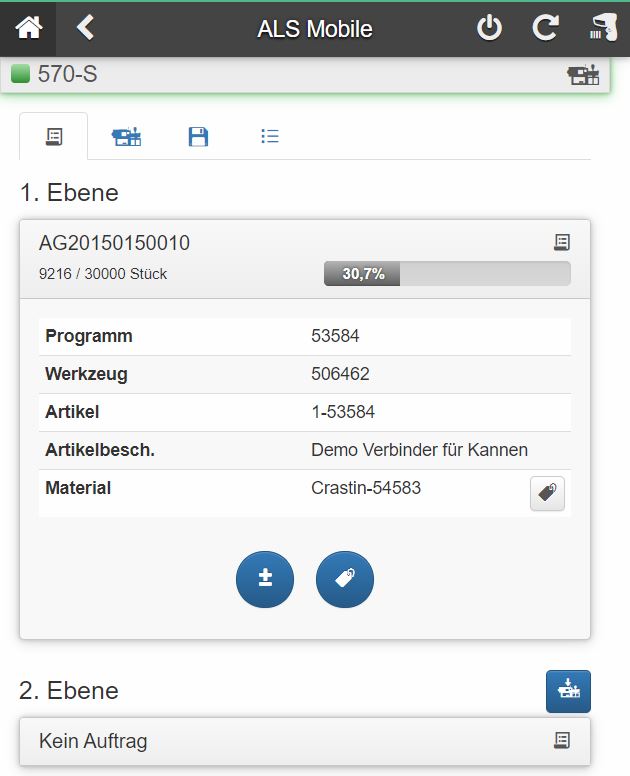The image size is (630, 776).
Task: Go to the home screen
Action: click(28, 28)
